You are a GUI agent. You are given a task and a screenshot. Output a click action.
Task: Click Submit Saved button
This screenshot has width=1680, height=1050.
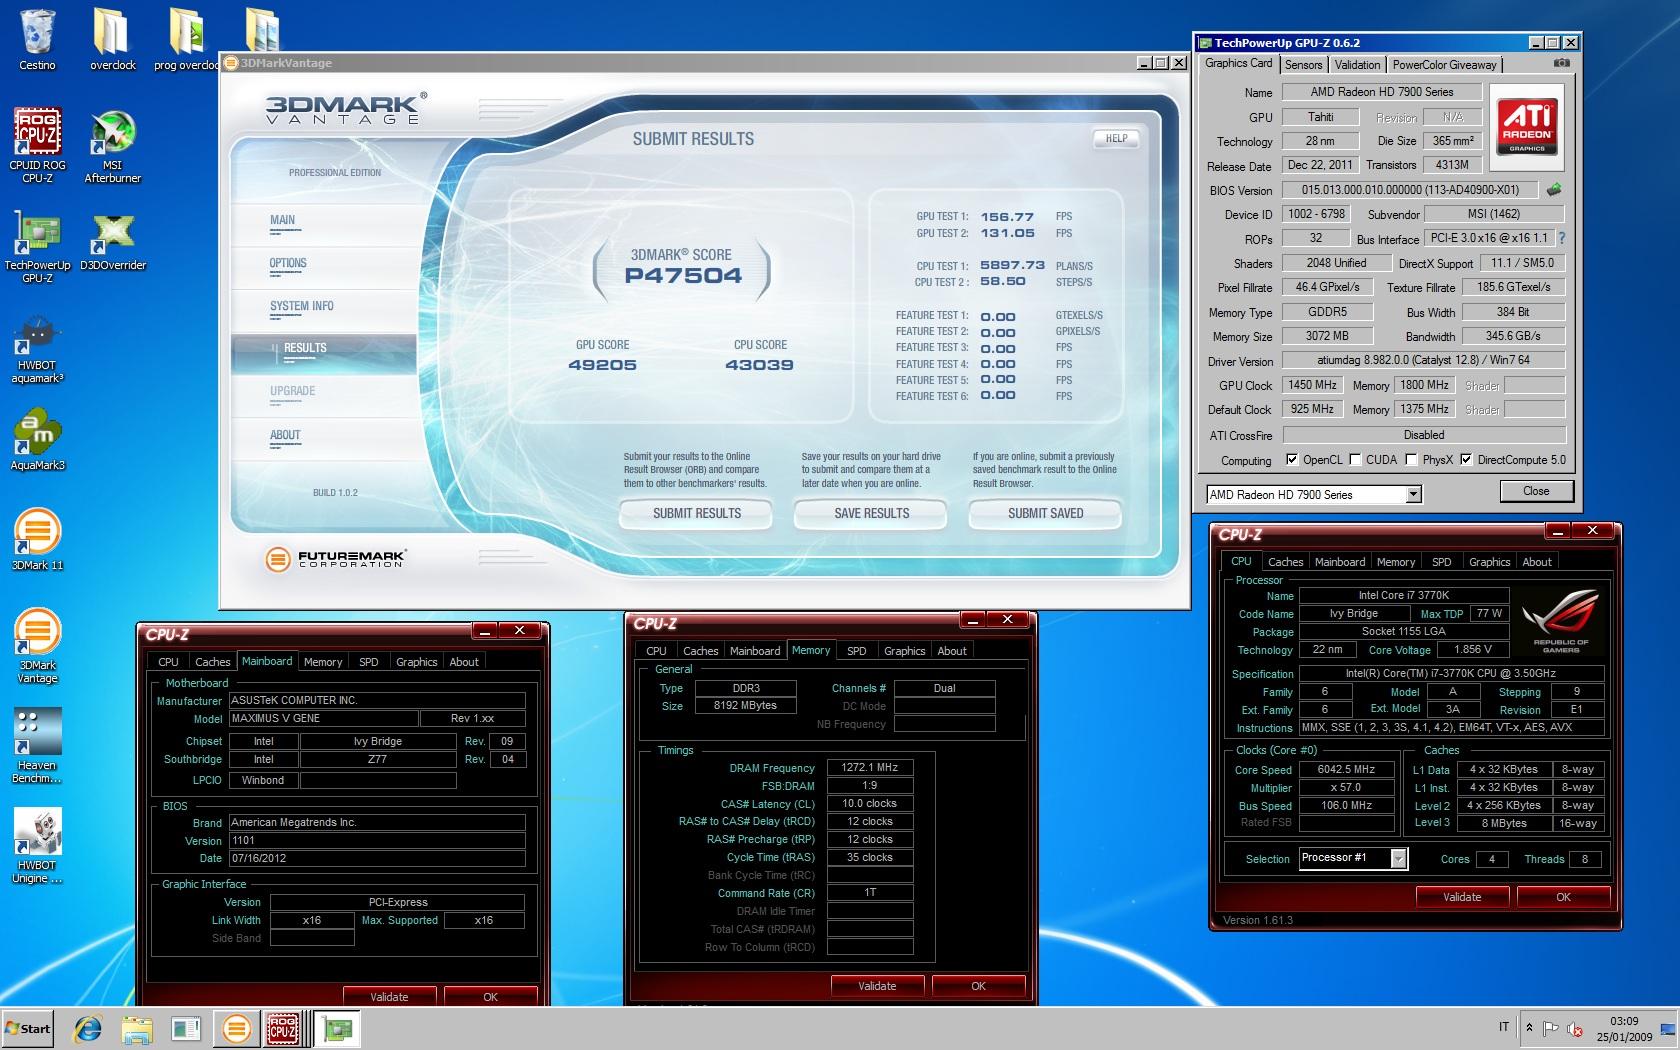[1045, 513]
